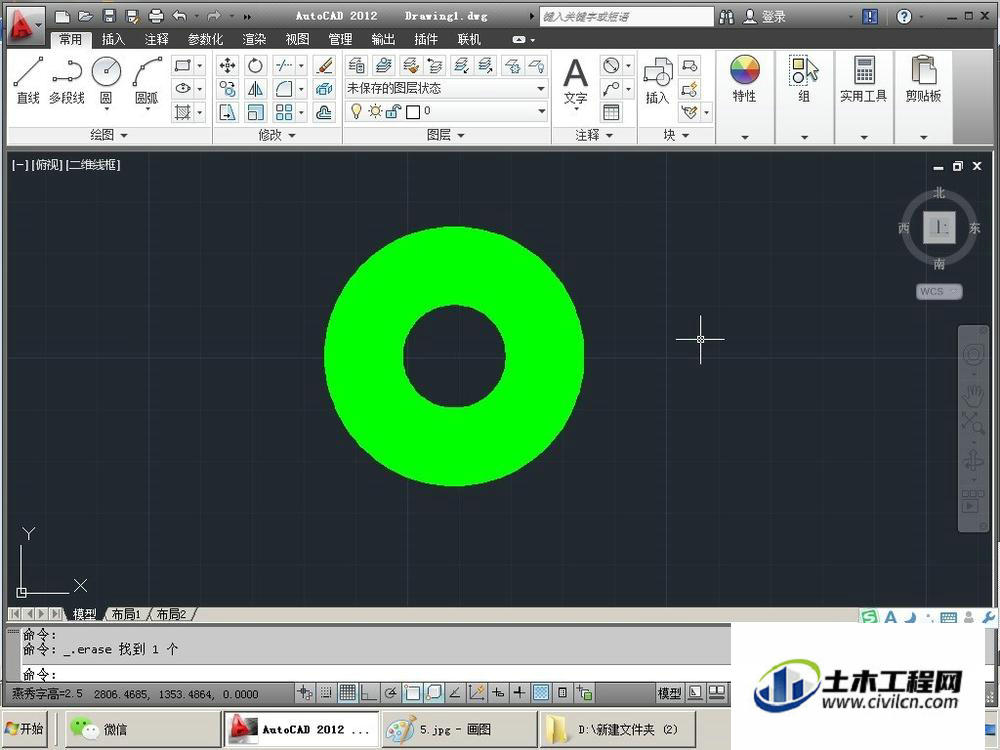Image resolution: width=1000 pixels, height=750 pixels.
Task: Click the Sign In (登录) button
Action: [765, 17]
